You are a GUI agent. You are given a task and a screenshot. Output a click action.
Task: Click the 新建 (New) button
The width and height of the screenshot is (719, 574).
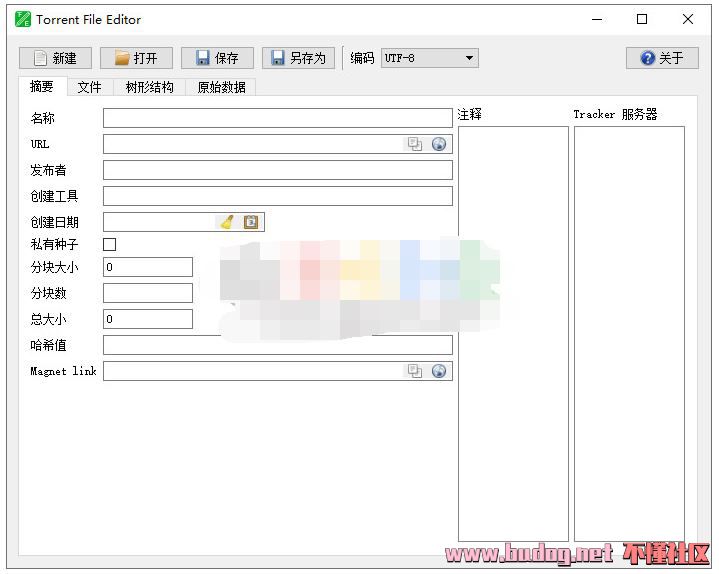[x=55, y=58]
